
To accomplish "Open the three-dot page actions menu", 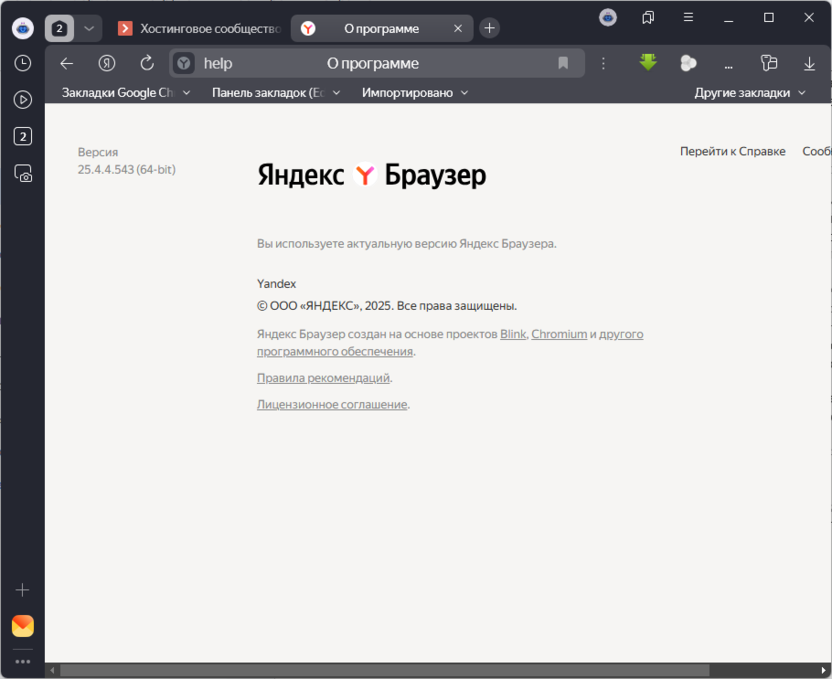I will click(x=603, y=64).
